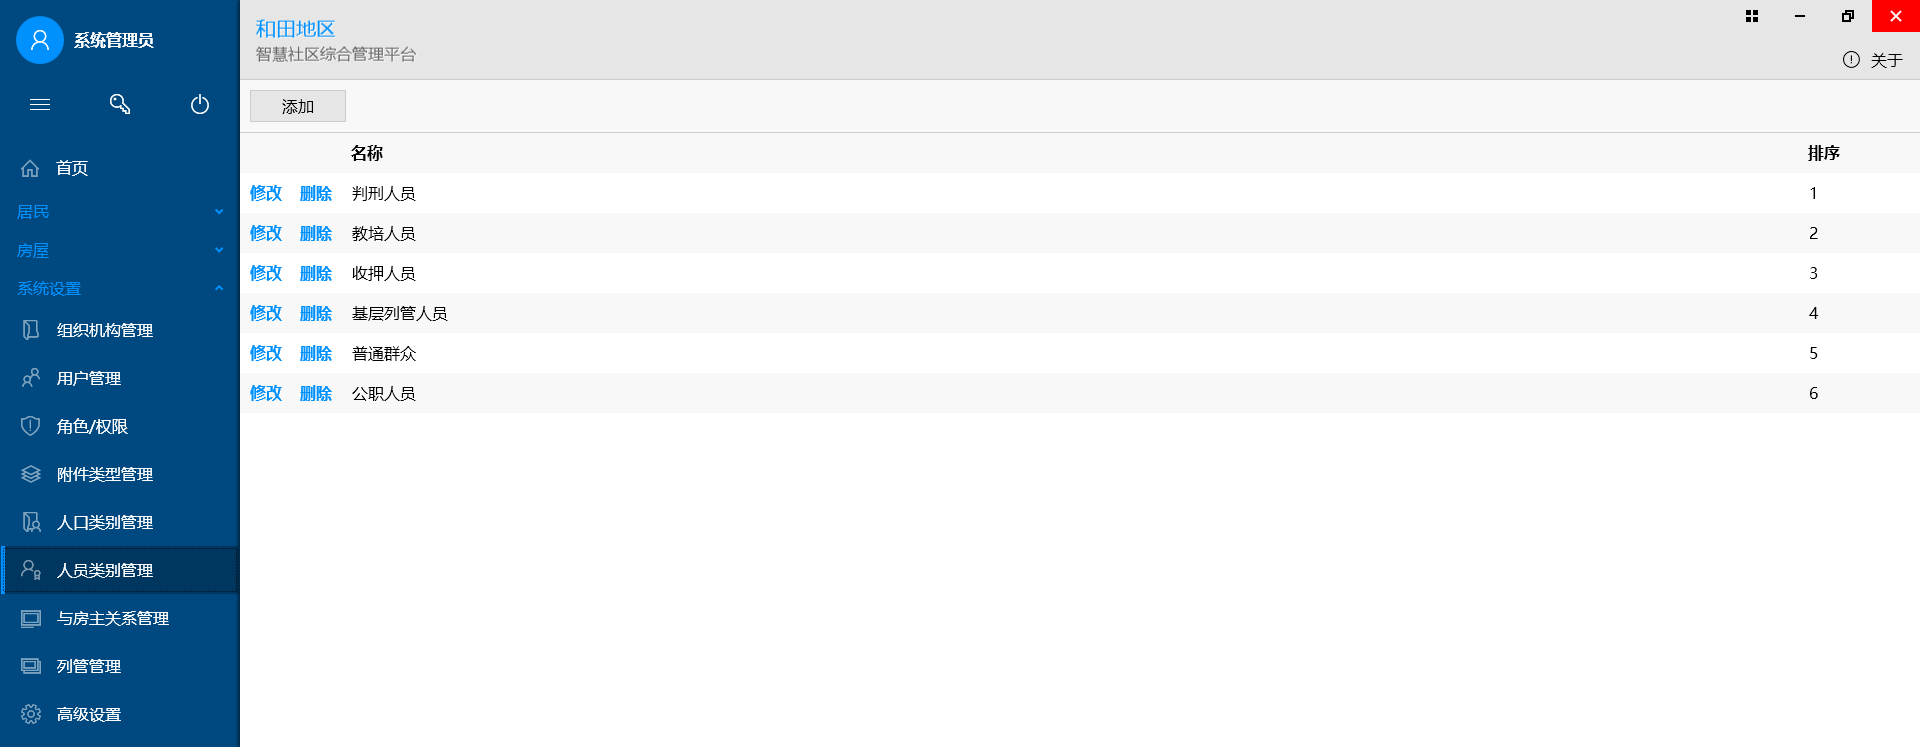Click the power logout icon

(200, 104)
